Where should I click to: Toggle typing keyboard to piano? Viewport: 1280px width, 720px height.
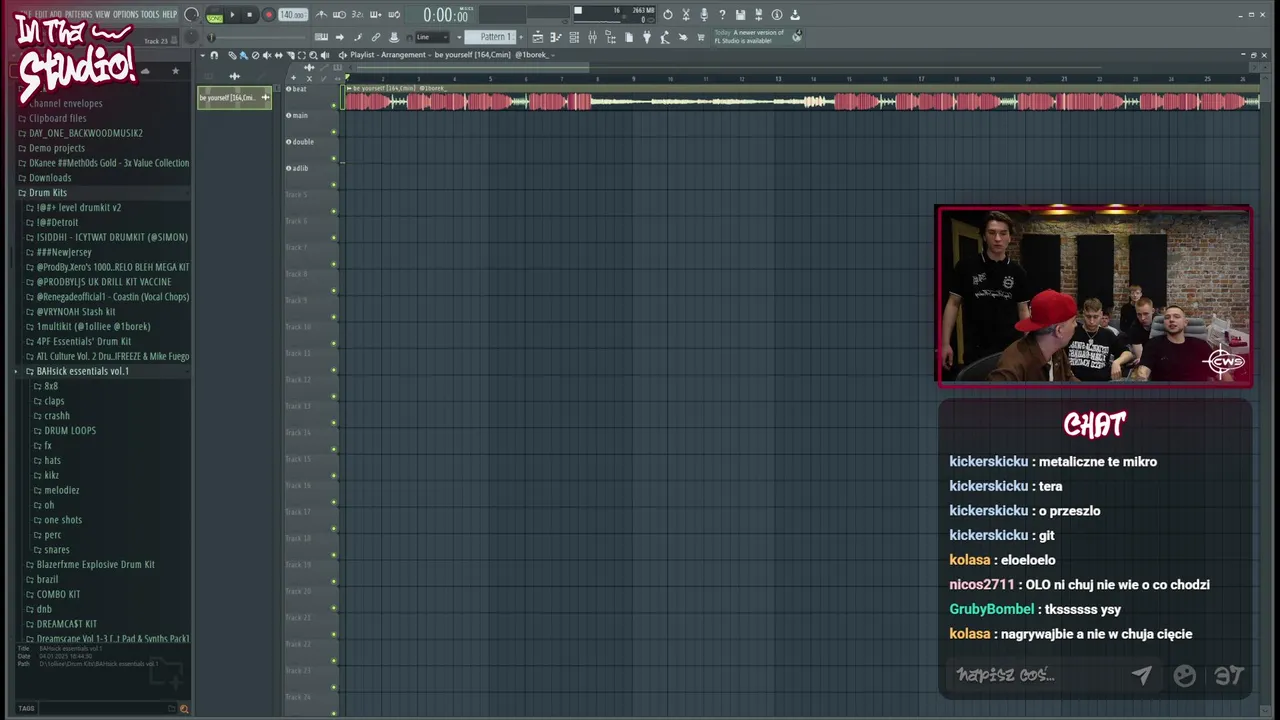321,37
